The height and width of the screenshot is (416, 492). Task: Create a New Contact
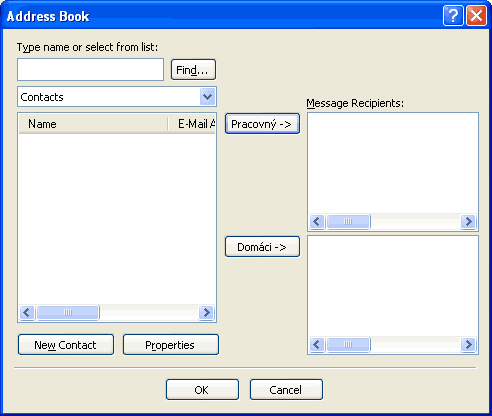tap(66, 345)
